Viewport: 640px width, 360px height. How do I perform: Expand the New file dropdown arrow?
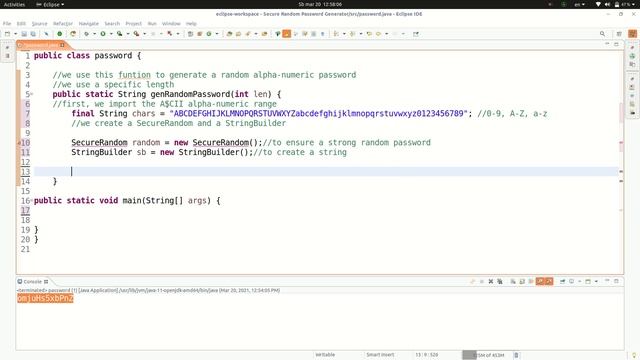click(x=15, y=34)
